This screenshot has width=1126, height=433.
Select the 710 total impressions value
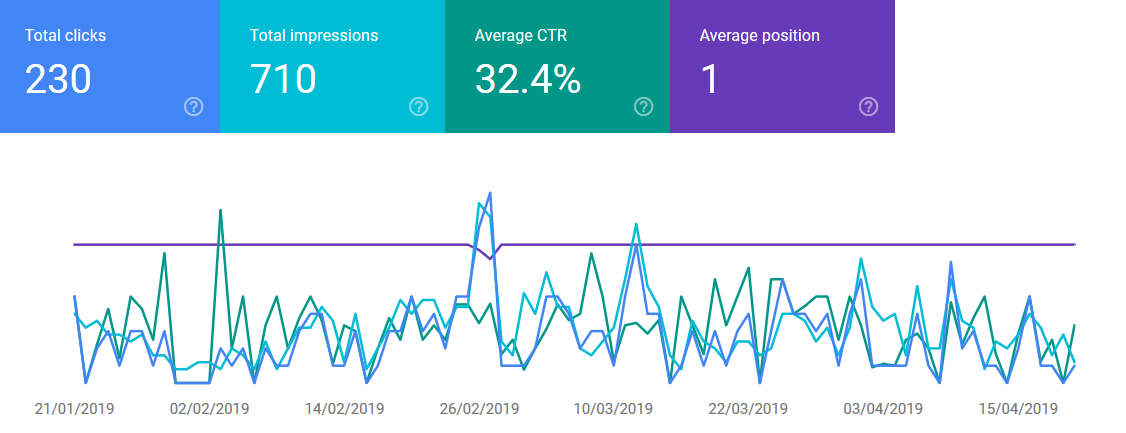(283, 79)
